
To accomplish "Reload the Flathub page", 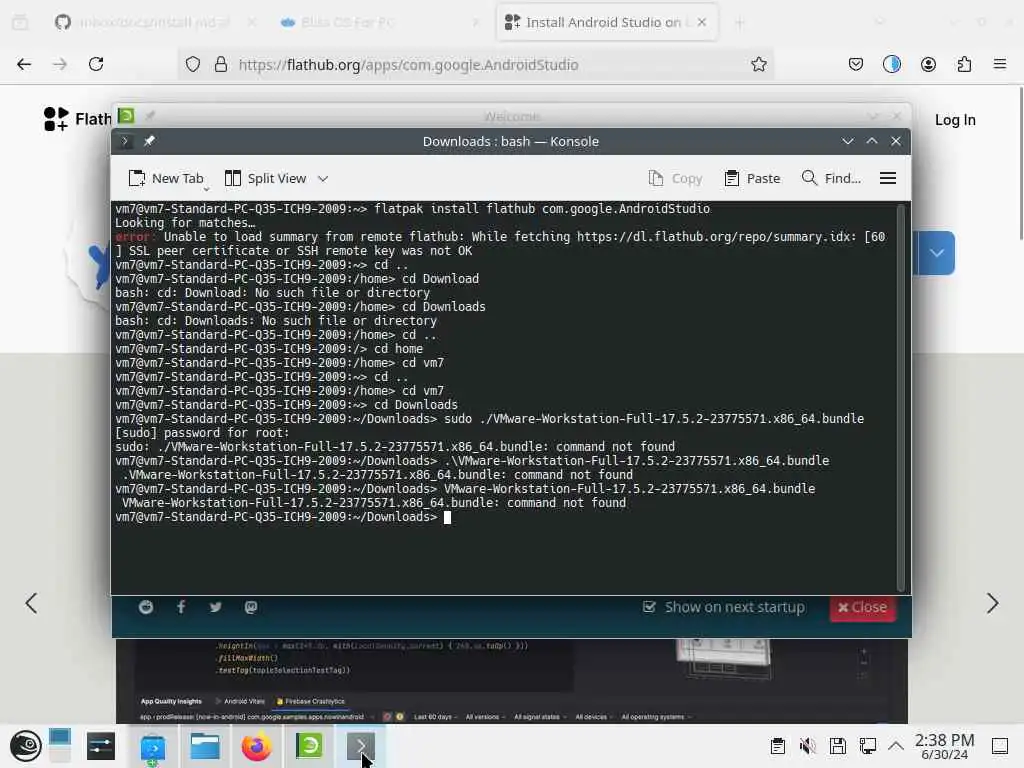I will [96, 64].
